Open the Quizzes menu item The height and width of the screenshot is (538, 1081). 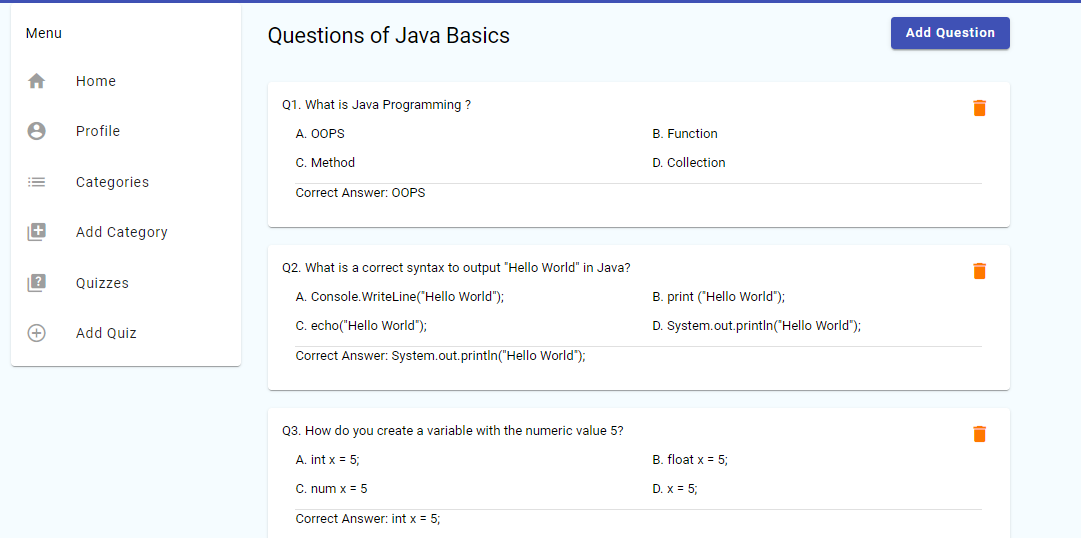pyautogui.click(x=126, y=283)
